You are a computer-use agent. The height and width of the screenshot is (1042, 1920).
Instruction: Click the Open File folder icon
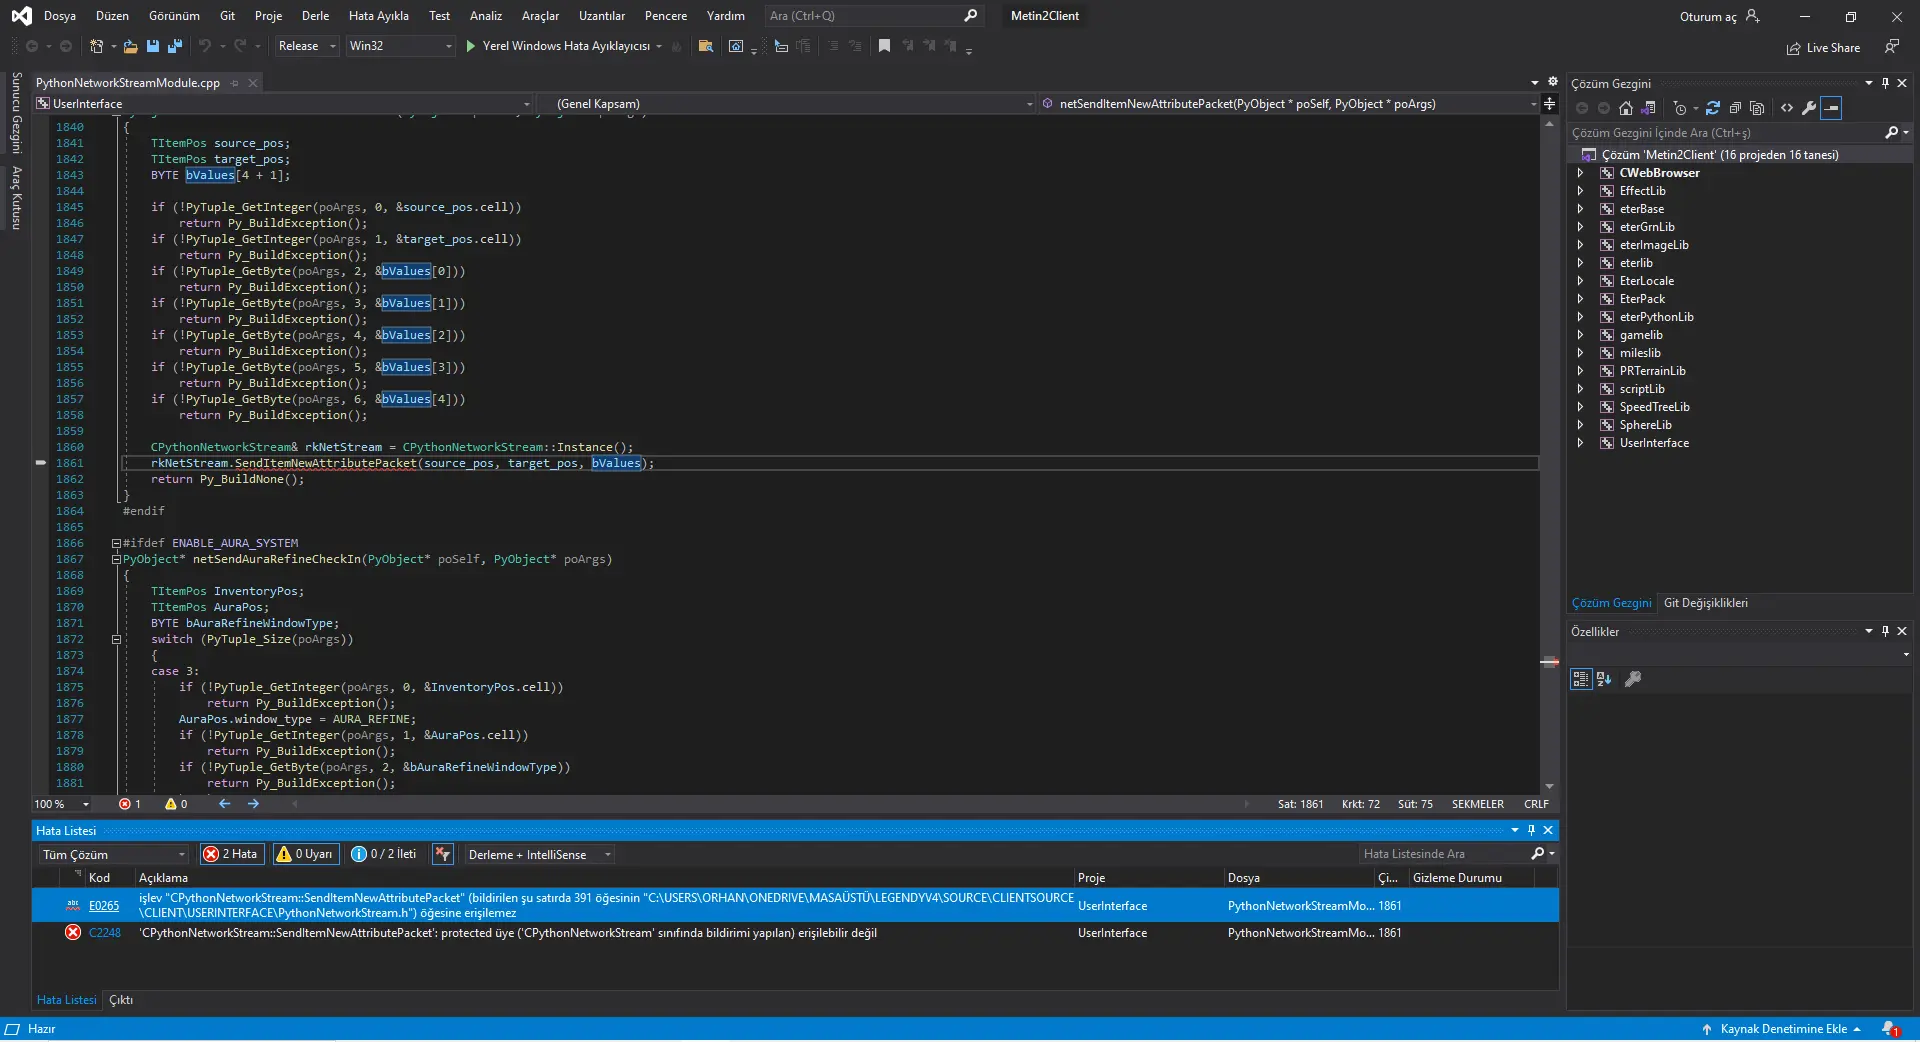click(131, 46)
